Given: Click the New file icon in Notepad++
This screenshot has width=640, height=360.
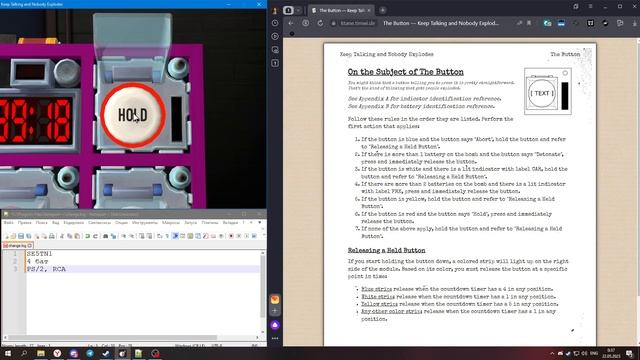Looking at the screenshot, I should (6, 236).
